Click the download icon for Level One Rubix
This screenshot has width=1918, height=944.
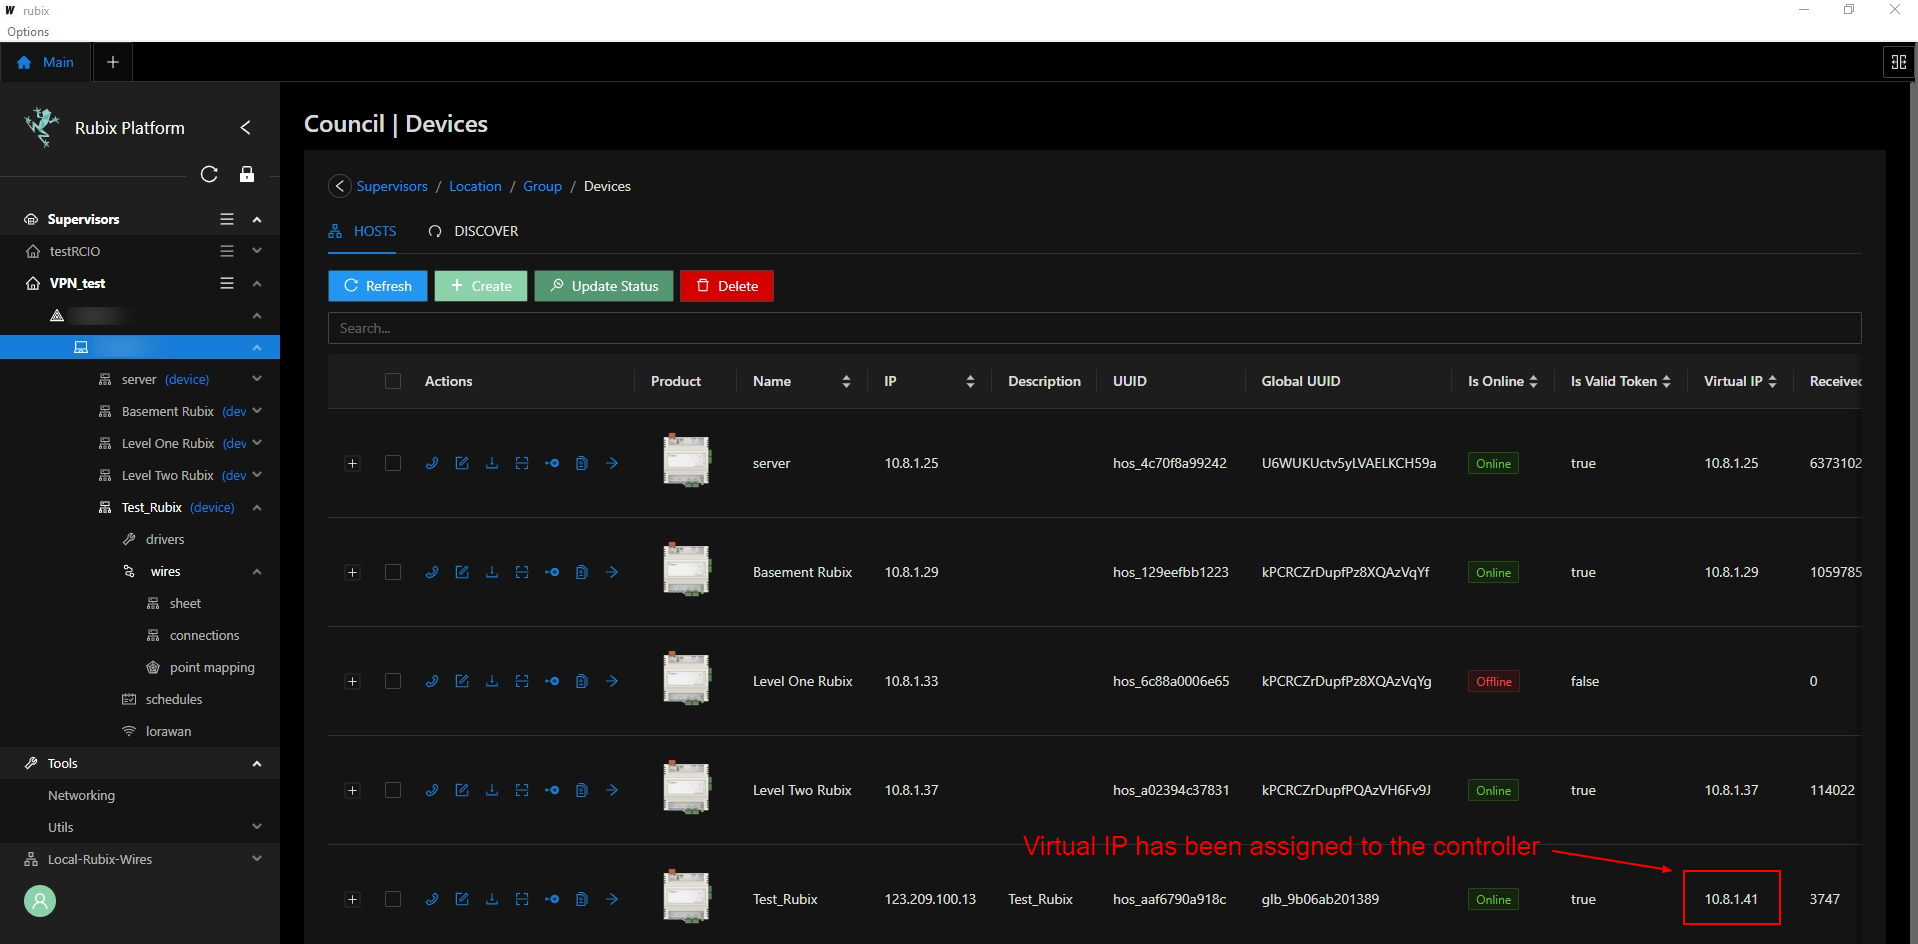[492, 681]
